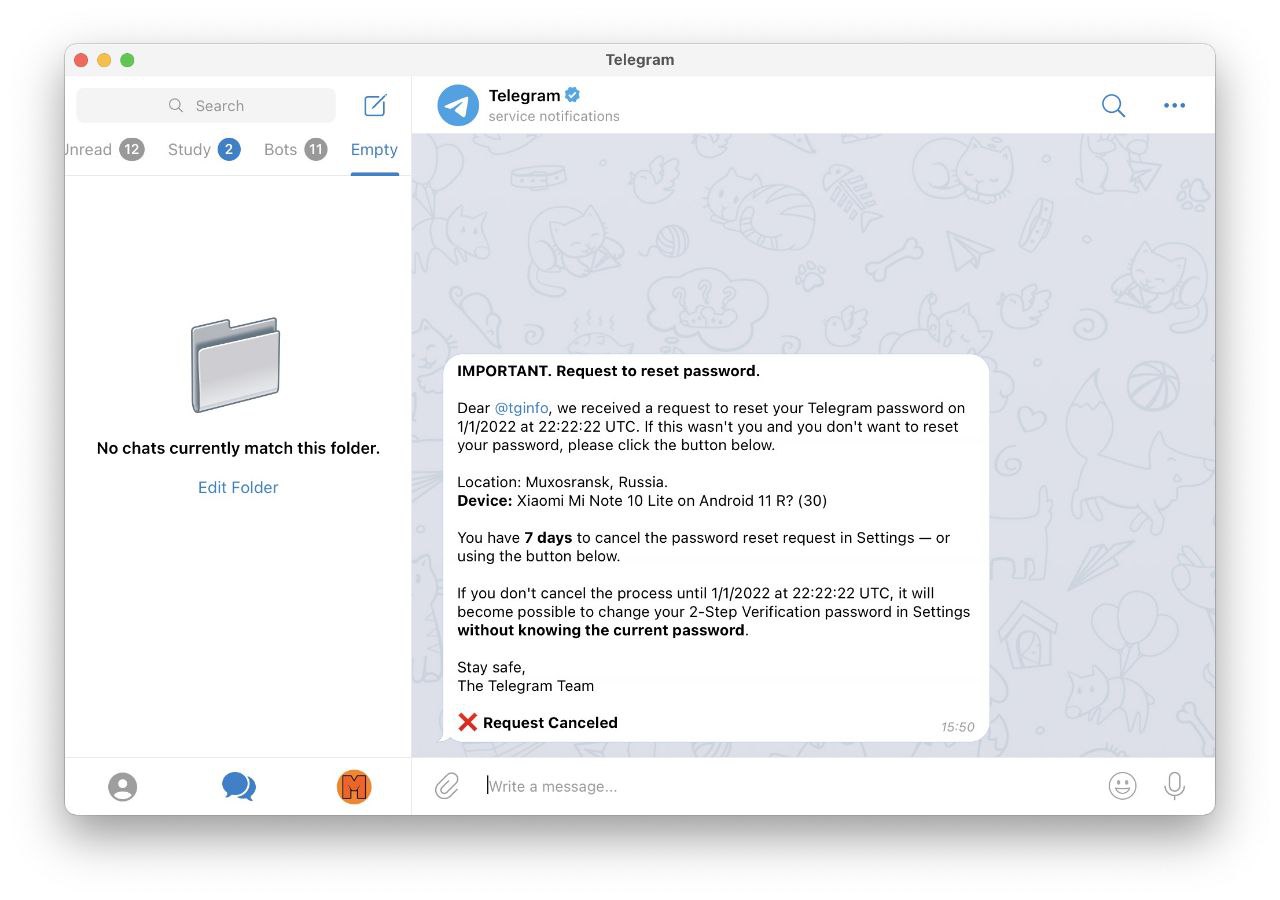1280x900 pixels.
Task: Click The Telegram Team signature
Action: (x=525, y=686)
